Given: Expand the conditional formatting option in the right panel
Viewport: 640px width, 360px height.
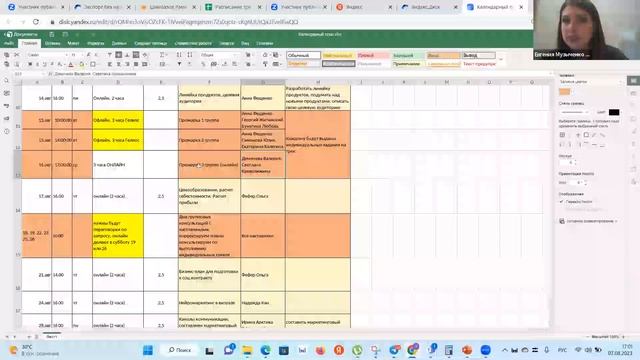Looking at the screenshot, I should (x=588, y=221).
